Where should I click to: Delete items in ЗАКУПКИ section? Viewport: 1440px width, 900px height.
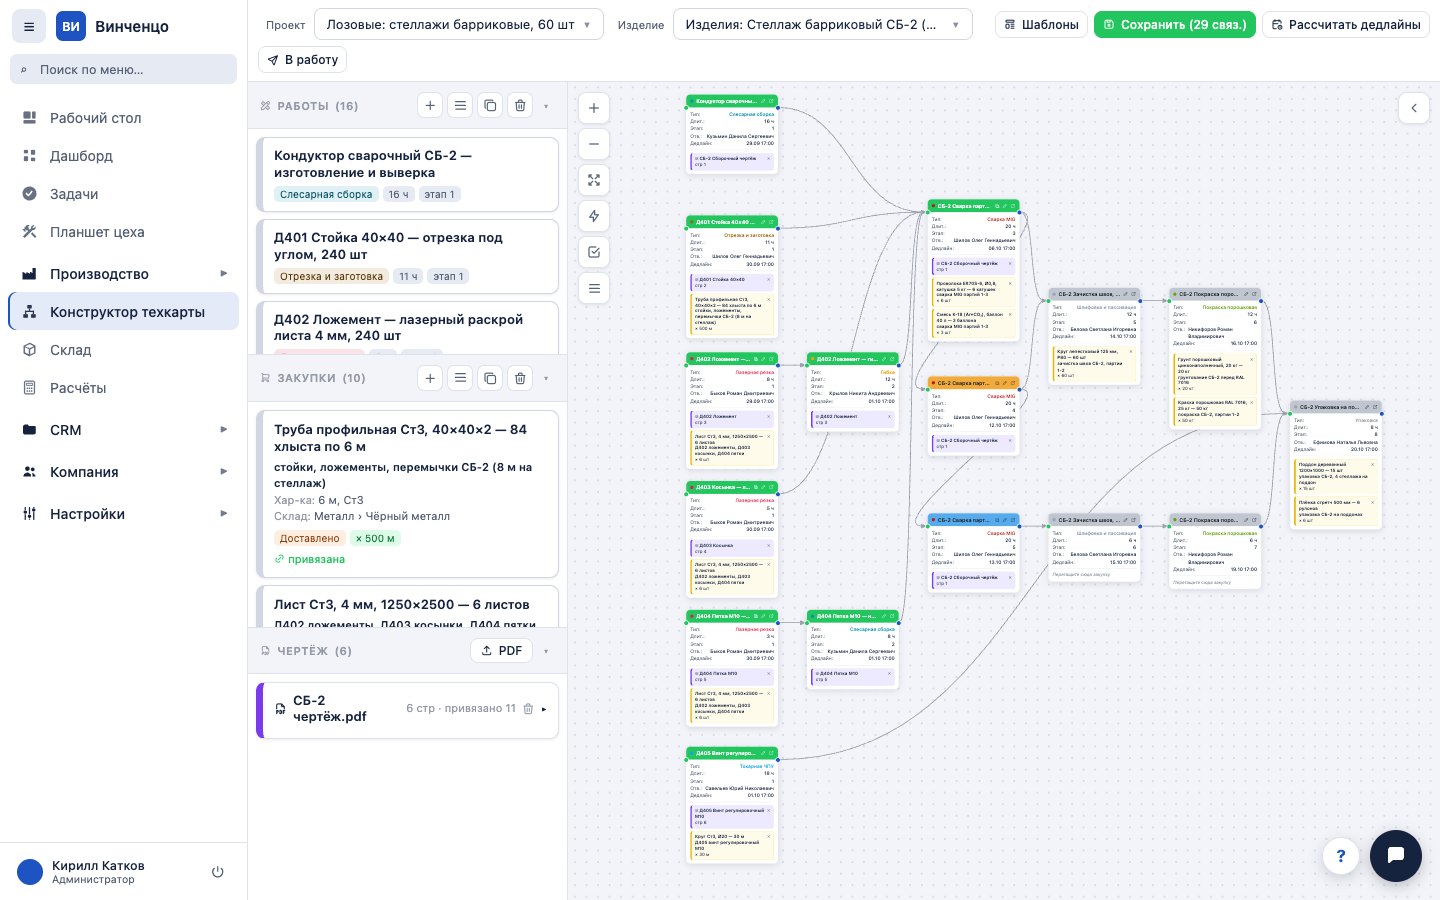pyautogui.click(x=520, y=377)
